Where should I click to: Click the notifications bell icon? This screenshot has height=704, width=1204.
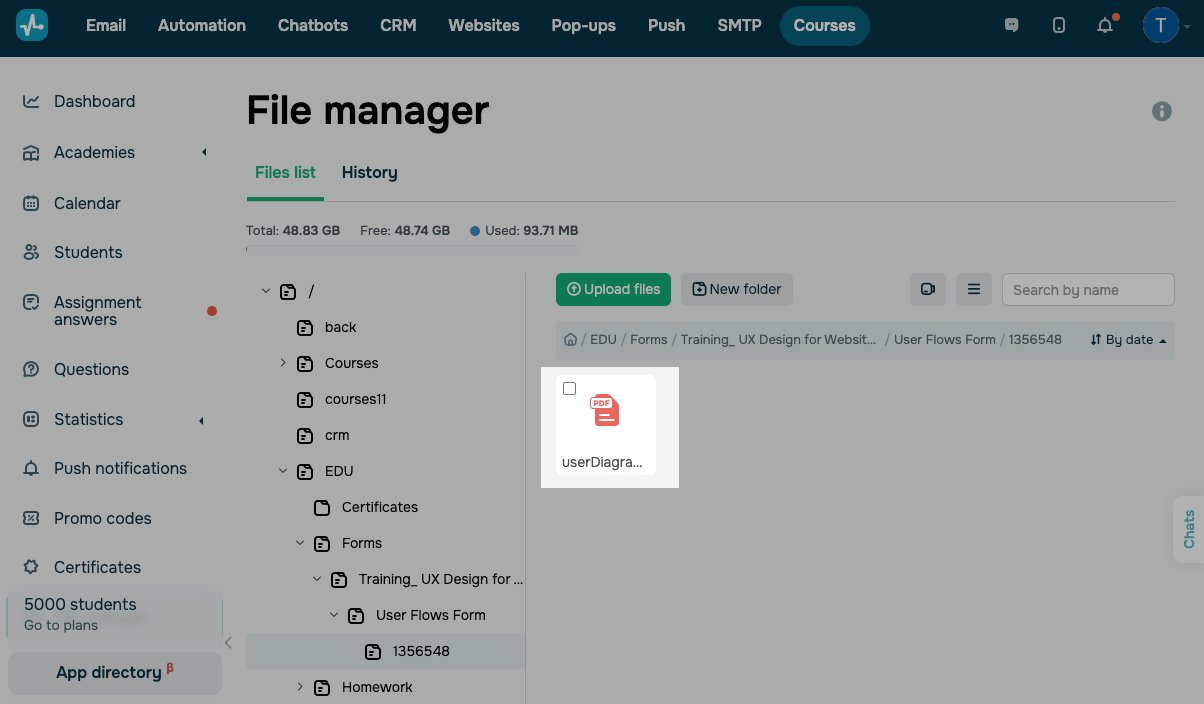tap(1105, 26)
